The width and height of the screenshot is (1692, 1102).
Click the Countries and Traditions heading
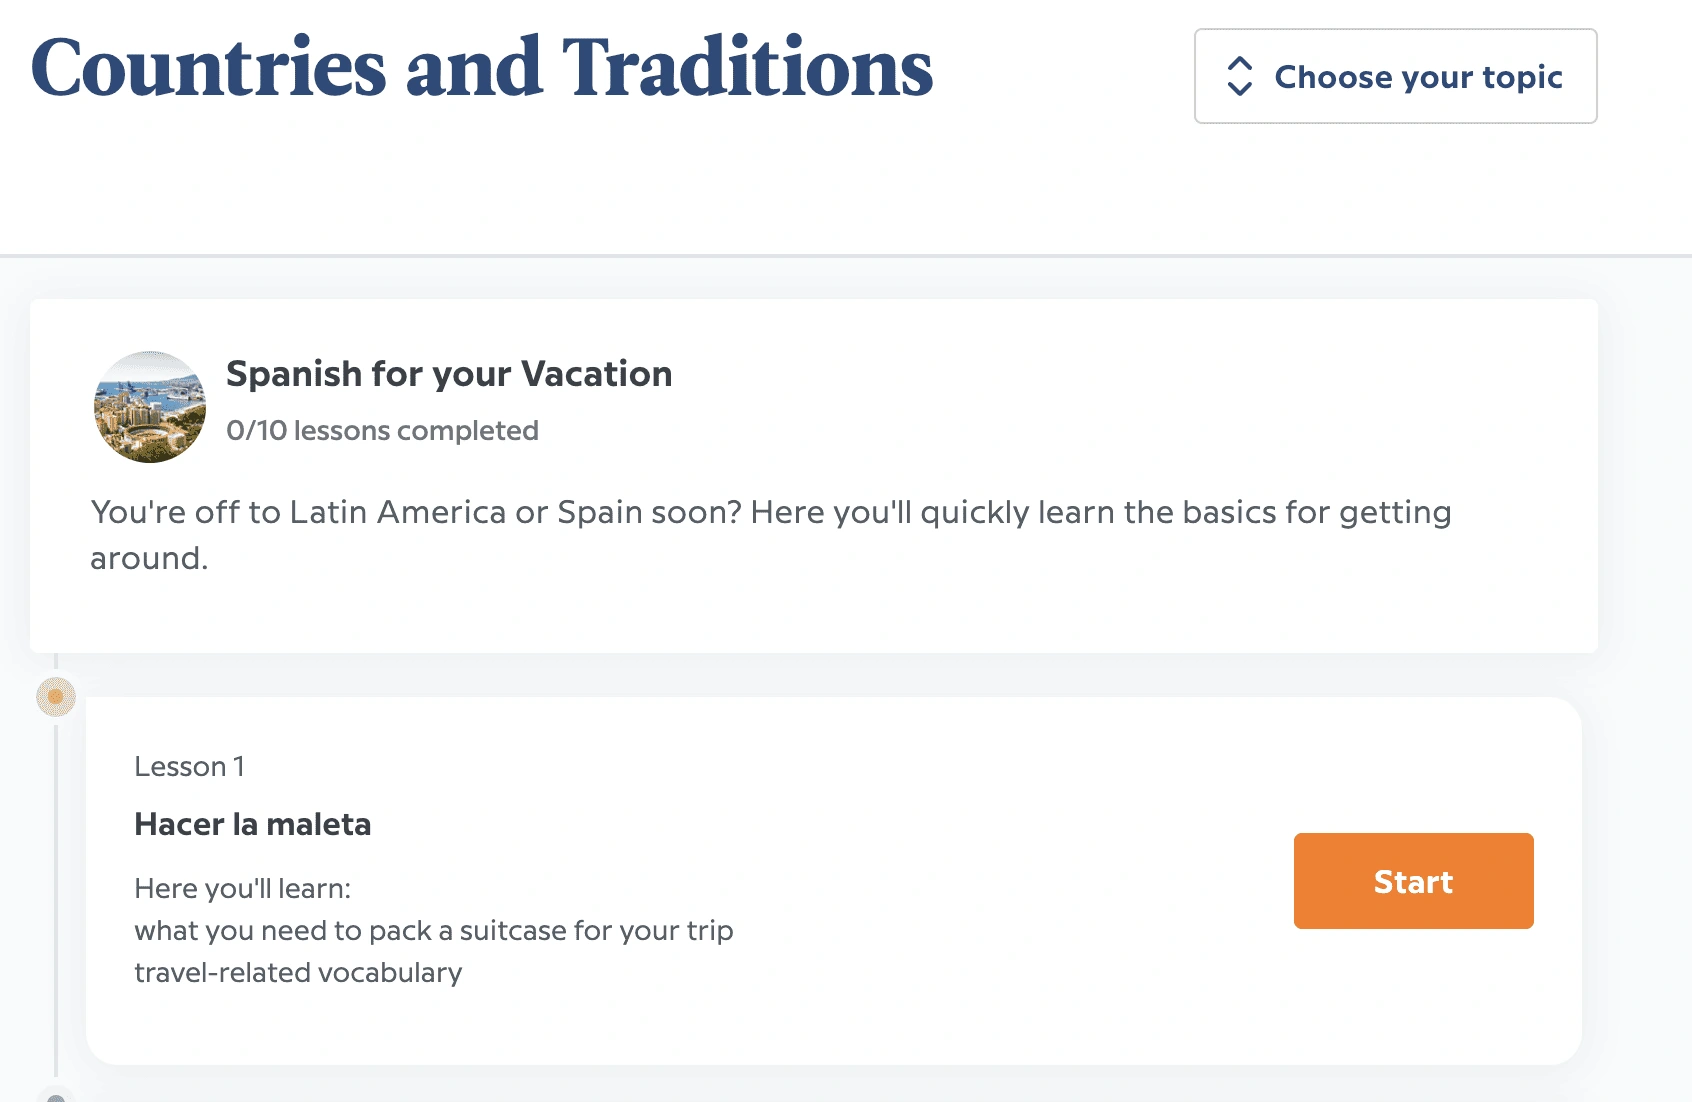tap(481, 68)
